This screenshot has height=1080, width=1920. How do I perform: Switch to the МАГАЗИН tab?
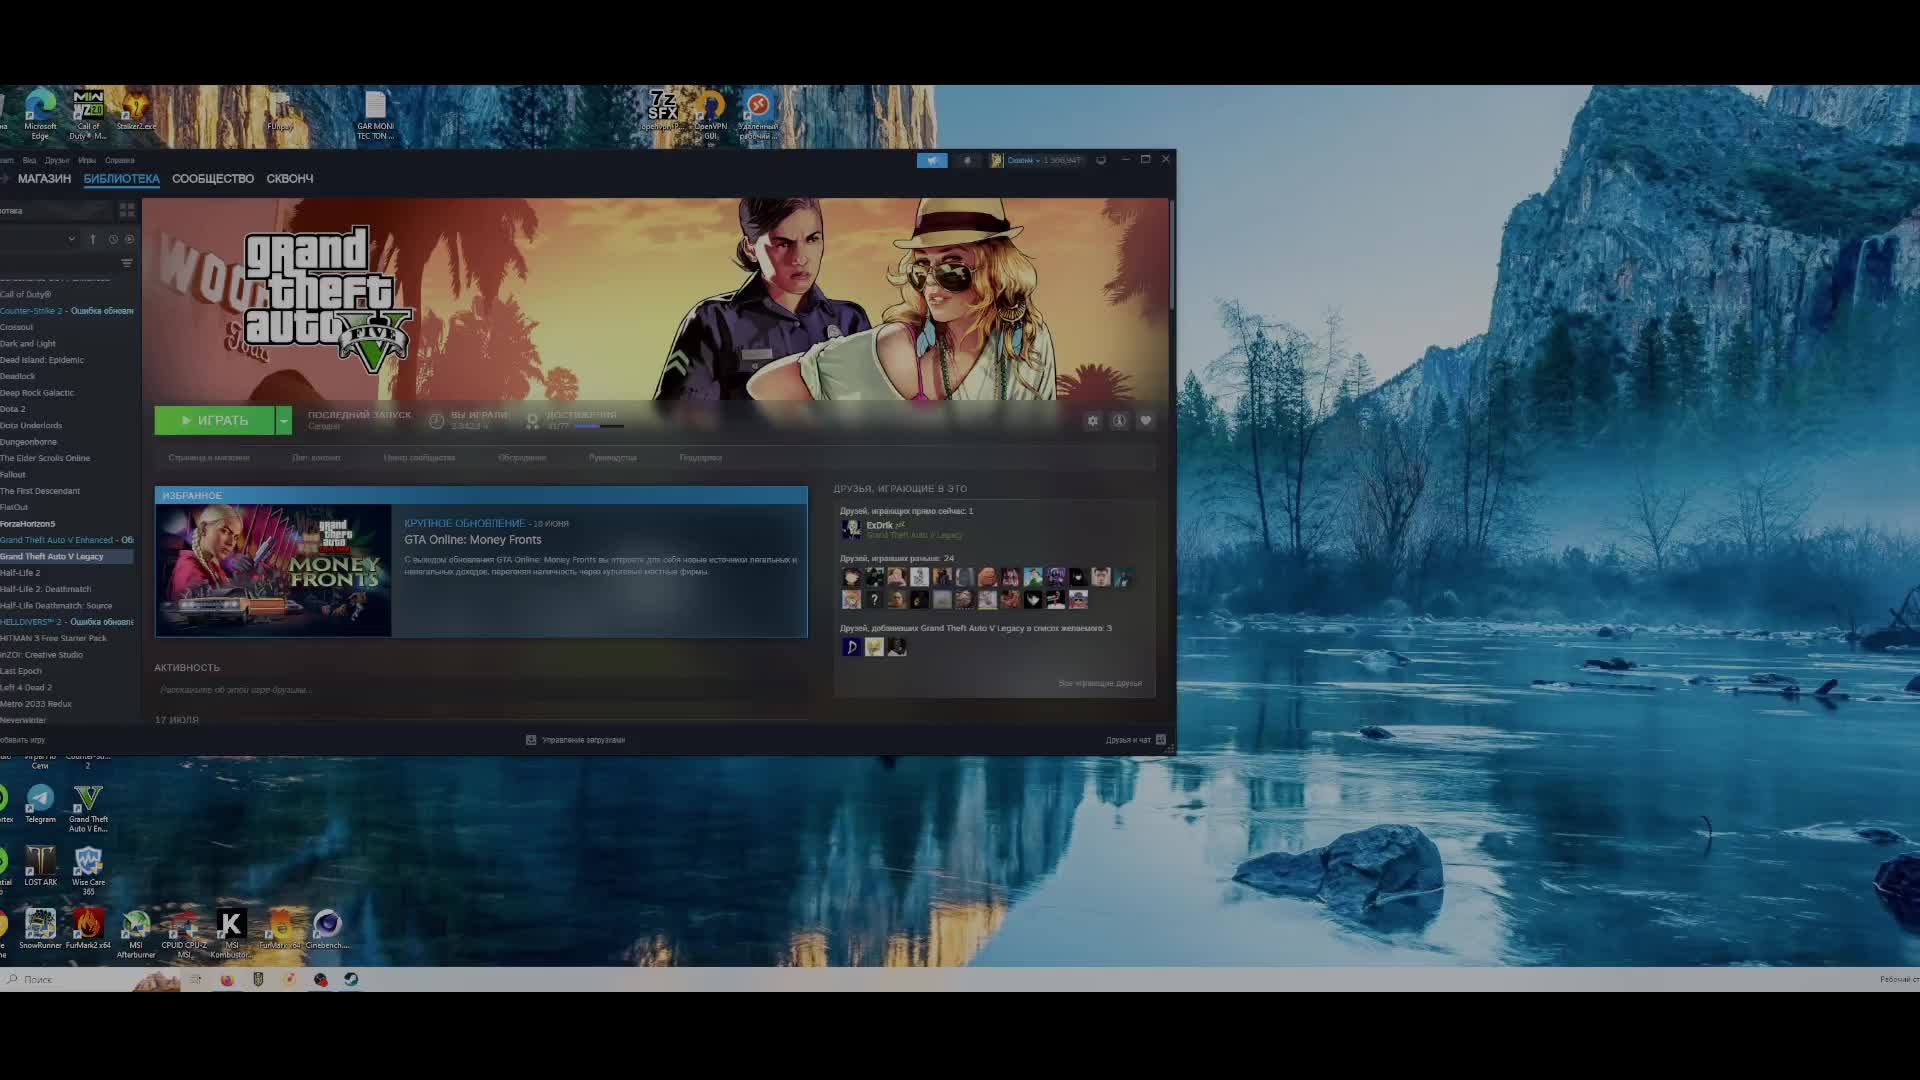[x=44, y=179]
